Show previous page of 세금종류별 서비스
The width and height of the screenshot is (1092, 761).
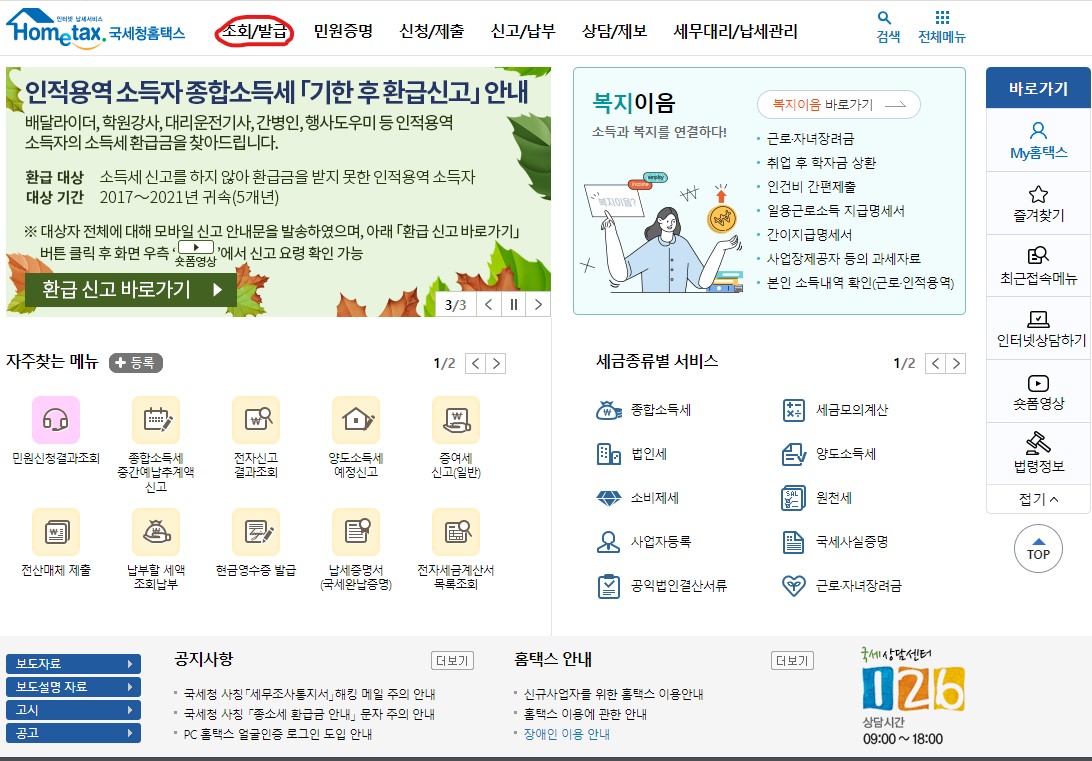point(935,363)
